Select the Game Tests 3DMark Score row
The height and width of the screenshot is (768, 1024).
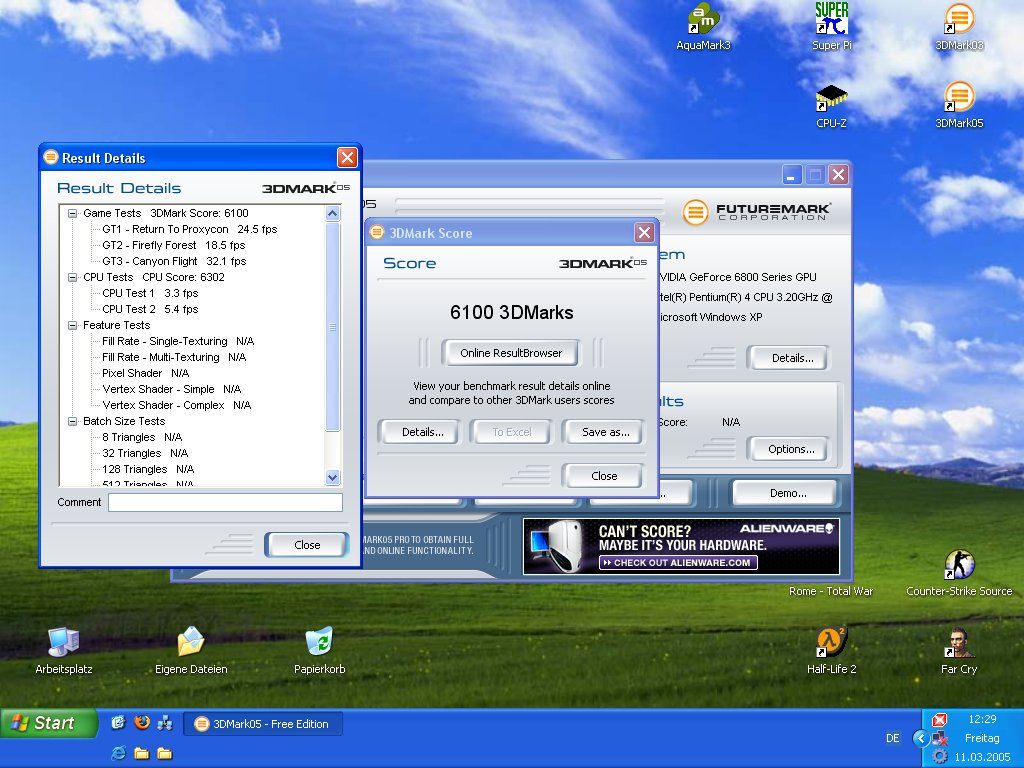tap(165, 214)
